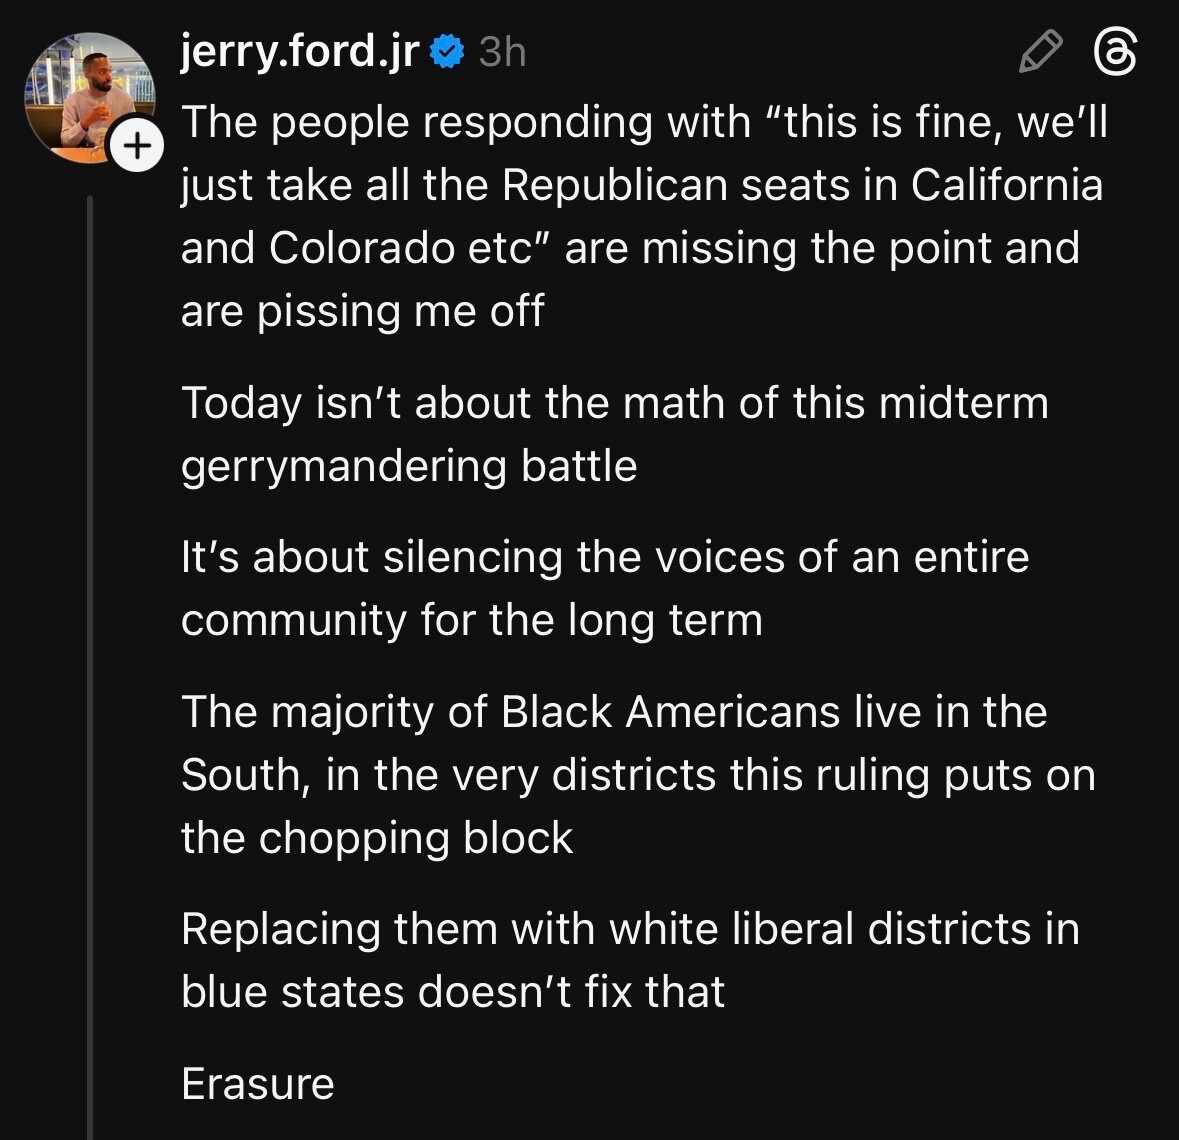Click the word "South" in the post
This screenshot has height=1140, width=1179.
241,776
